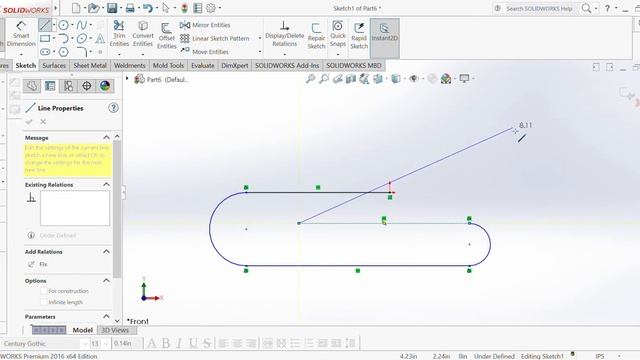
Task: Cancel line properties with X
Action: [43, 122]
